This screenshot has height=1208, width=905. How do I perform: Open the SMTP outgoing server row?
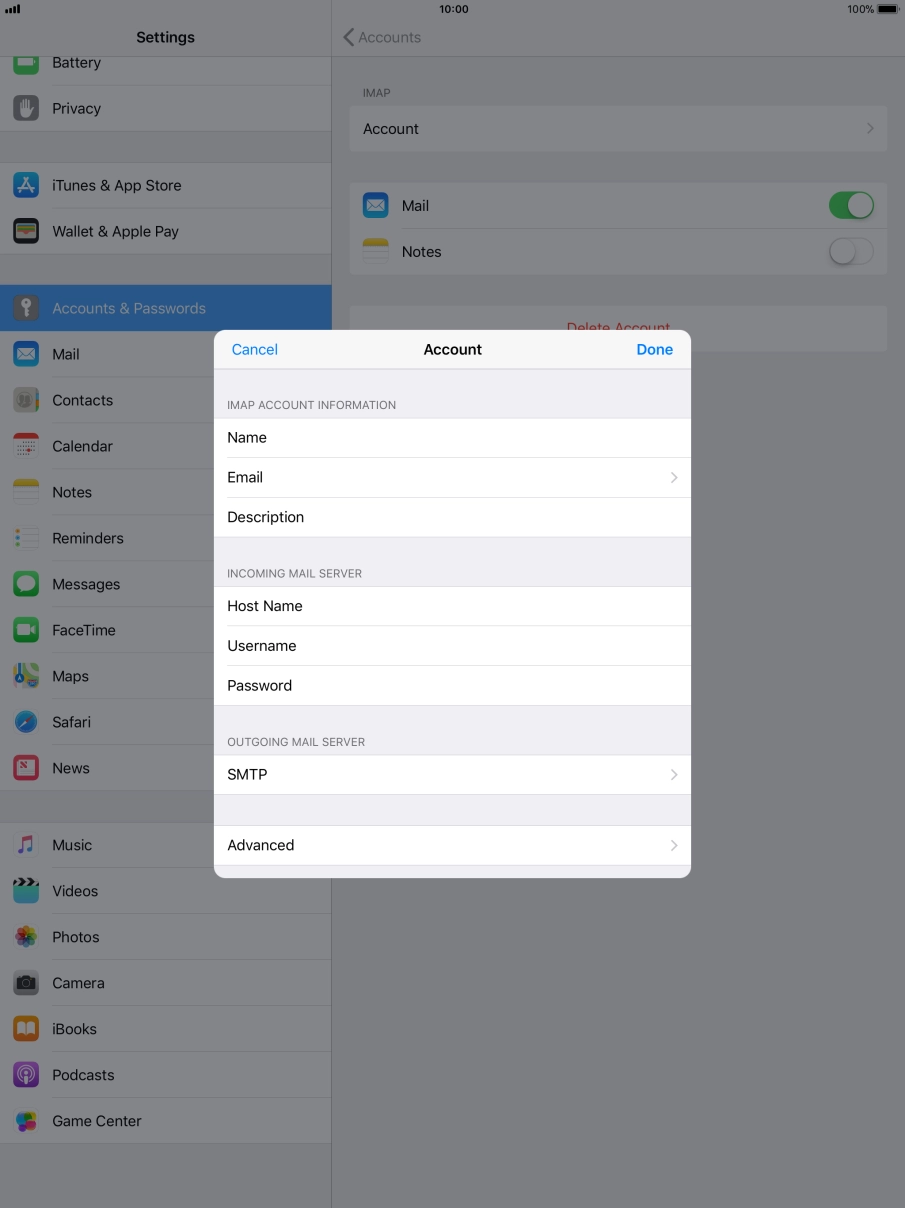(452, 775)
